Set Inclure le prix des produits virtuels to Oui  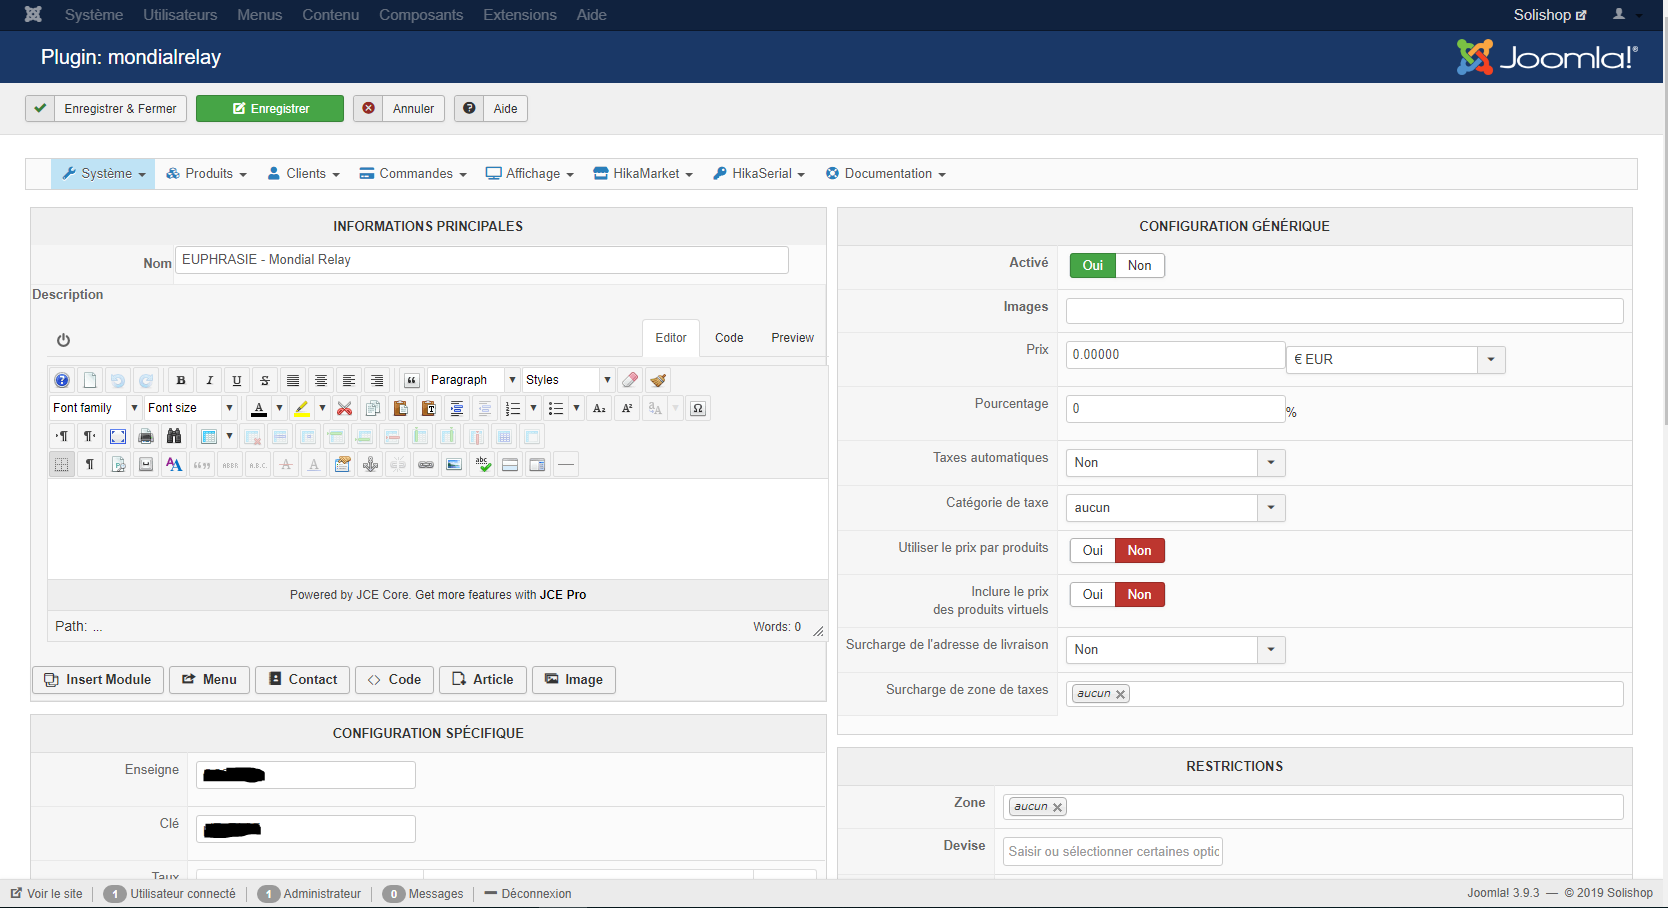click(x=1092, y=594)
